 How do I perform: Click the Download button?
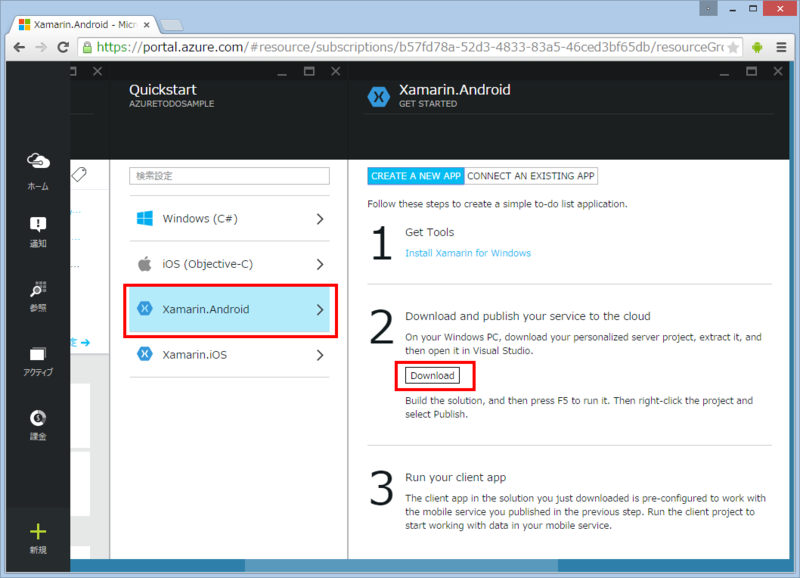(432, 375)
